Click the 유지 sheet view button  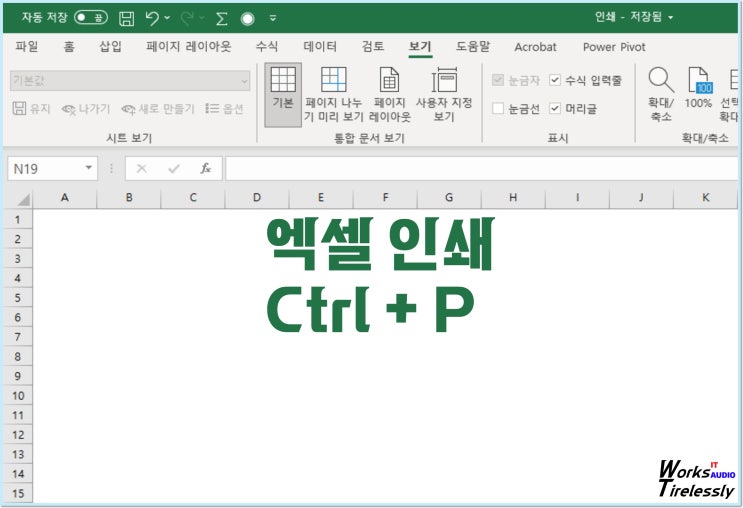pyautogui.click(x=31, y=109)
